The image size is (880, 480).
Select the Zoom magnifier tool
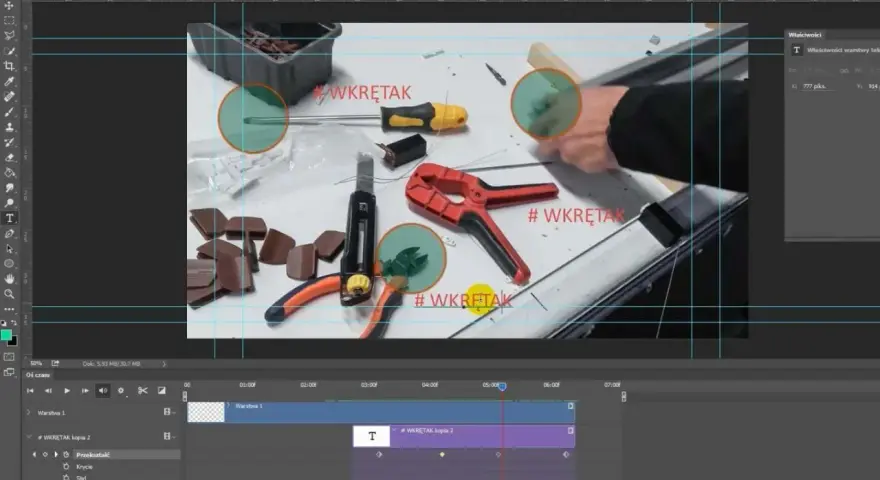click(9, 294)
